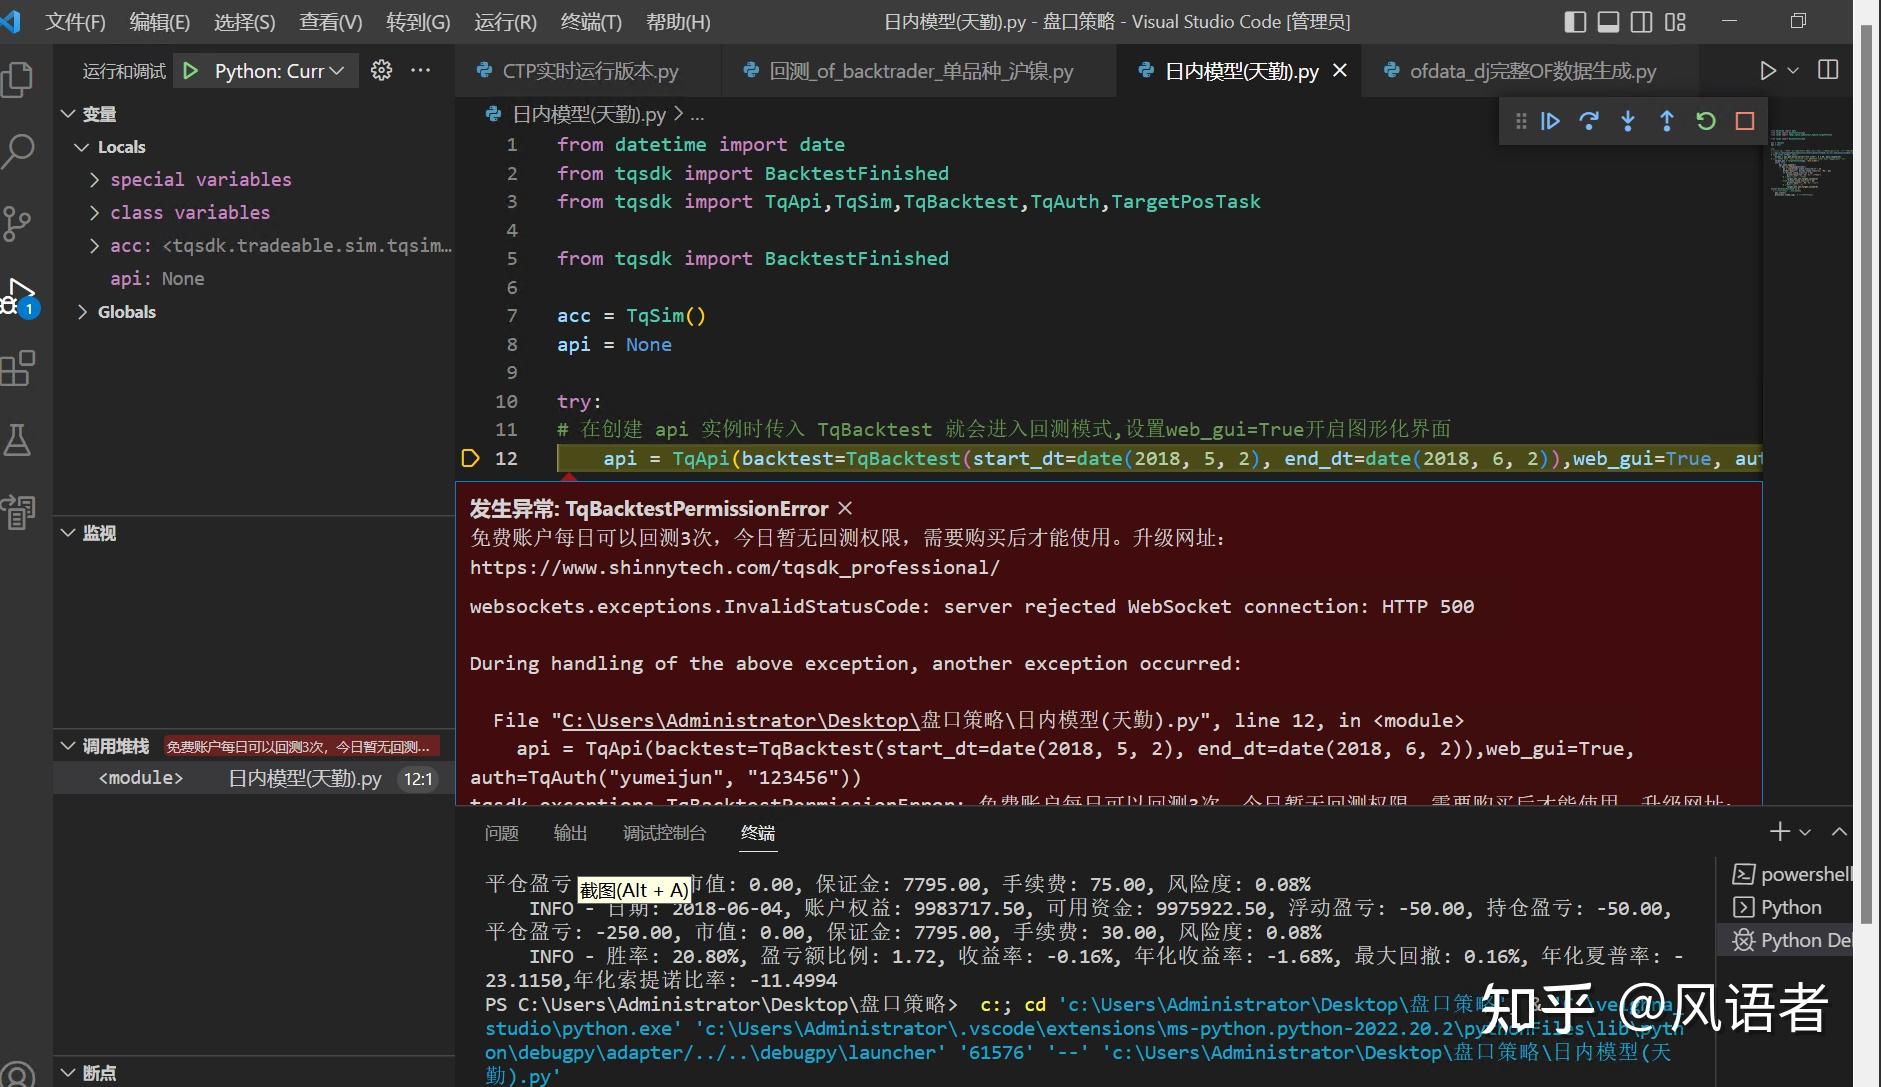Toggle secondary sidebar layout icon
This screenshot has width=1881, height=1087.
click(1641, 21)
